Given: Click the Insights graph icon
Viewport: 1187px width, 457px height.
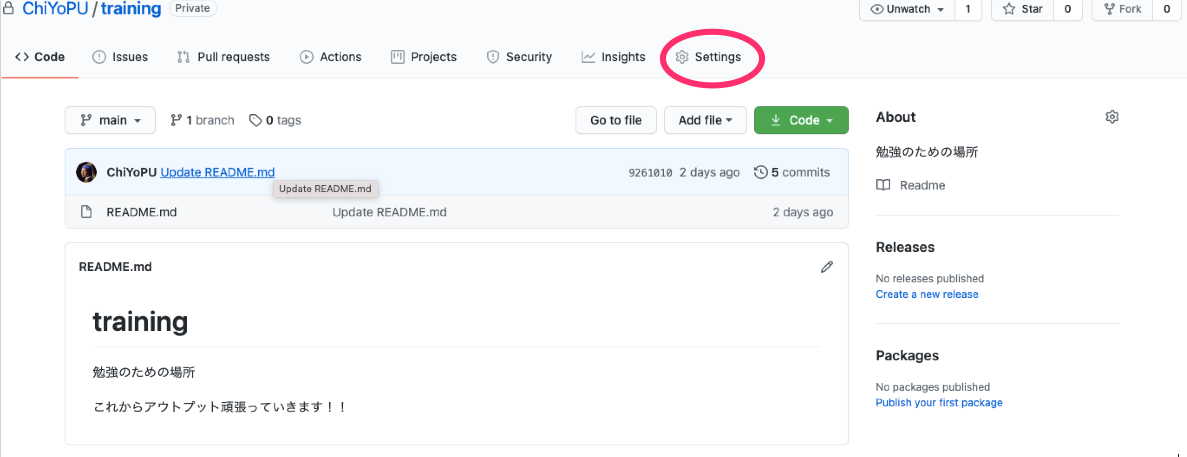Looking at the screenshot, I should [588, 57].
